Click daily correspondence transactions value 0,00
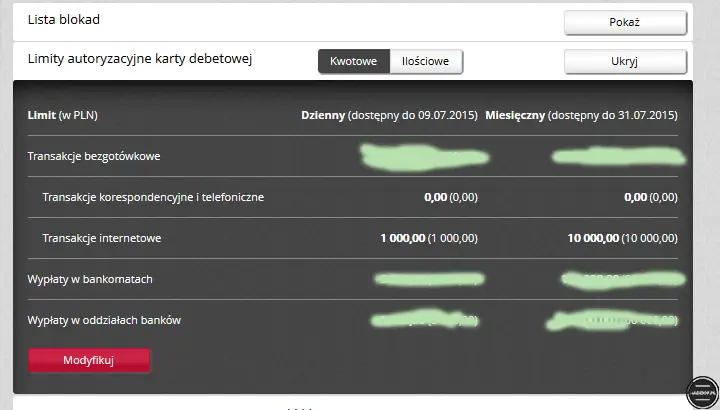The image size is (720, 410). coord(450,197)
